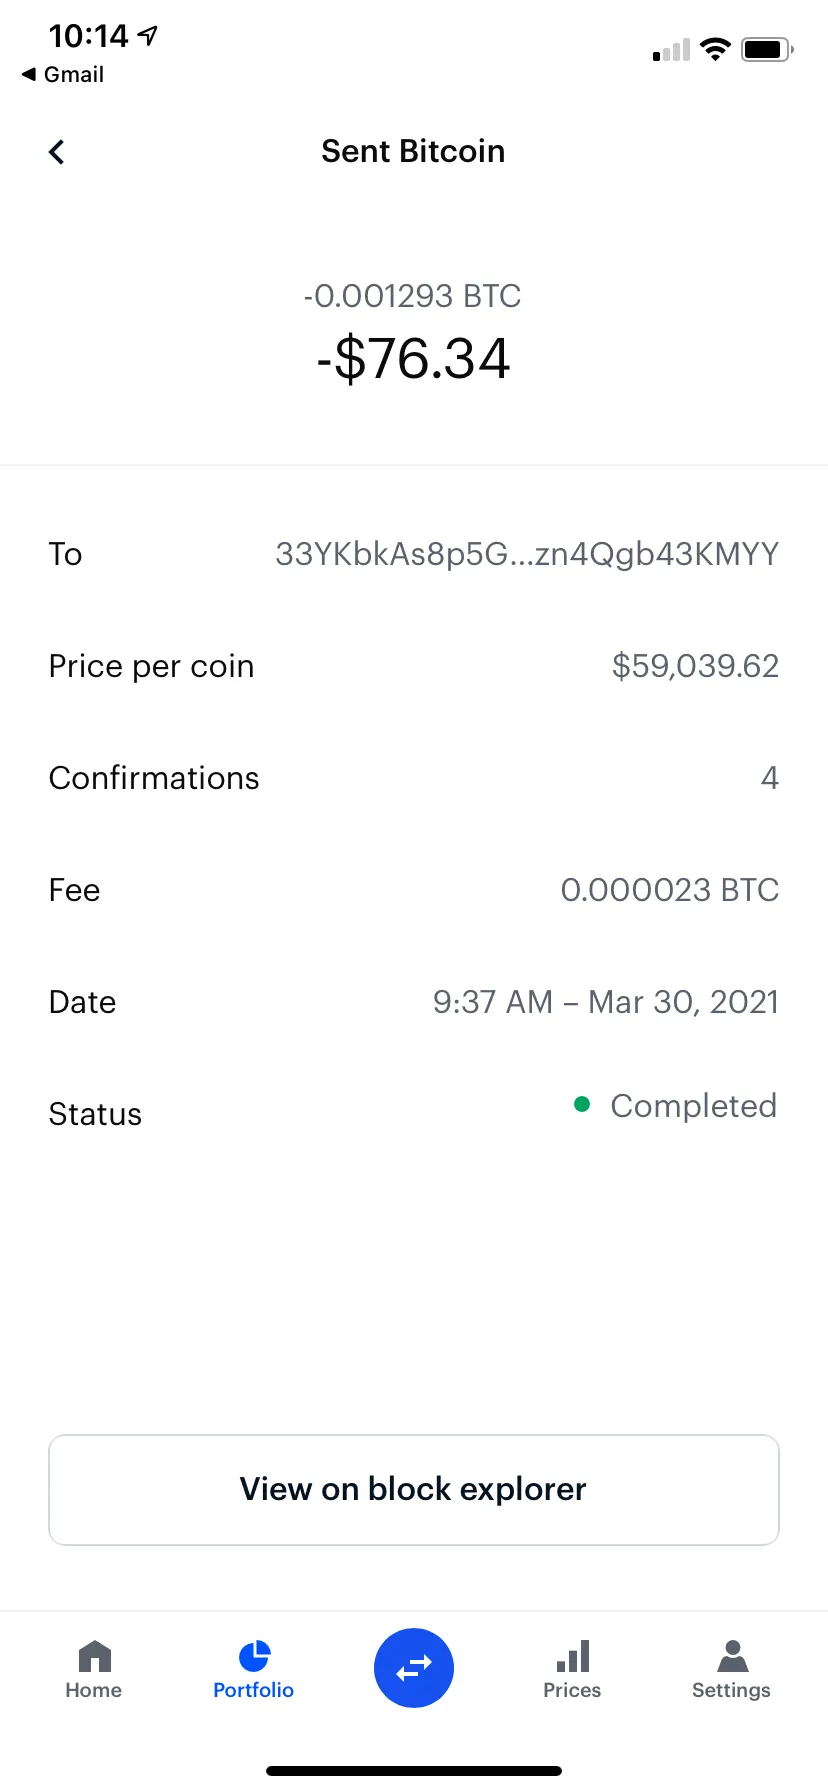The height and width of the screenshot is (1792, 828).
Task: Tap the Wi-Fi status icon
Action: pos(715,49)
